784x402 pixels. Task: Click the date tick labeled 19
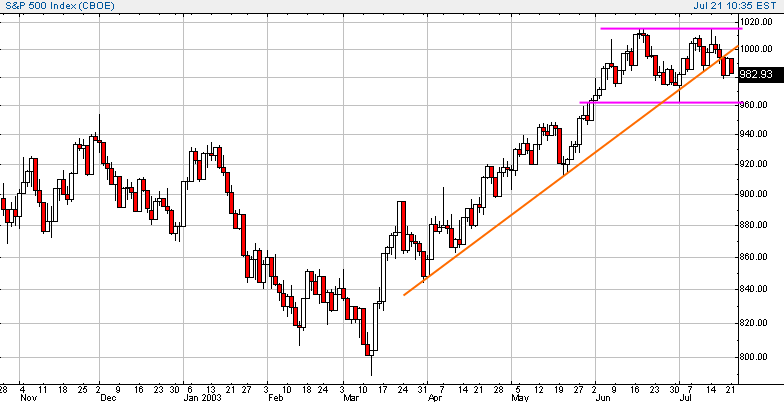point(559,390)
